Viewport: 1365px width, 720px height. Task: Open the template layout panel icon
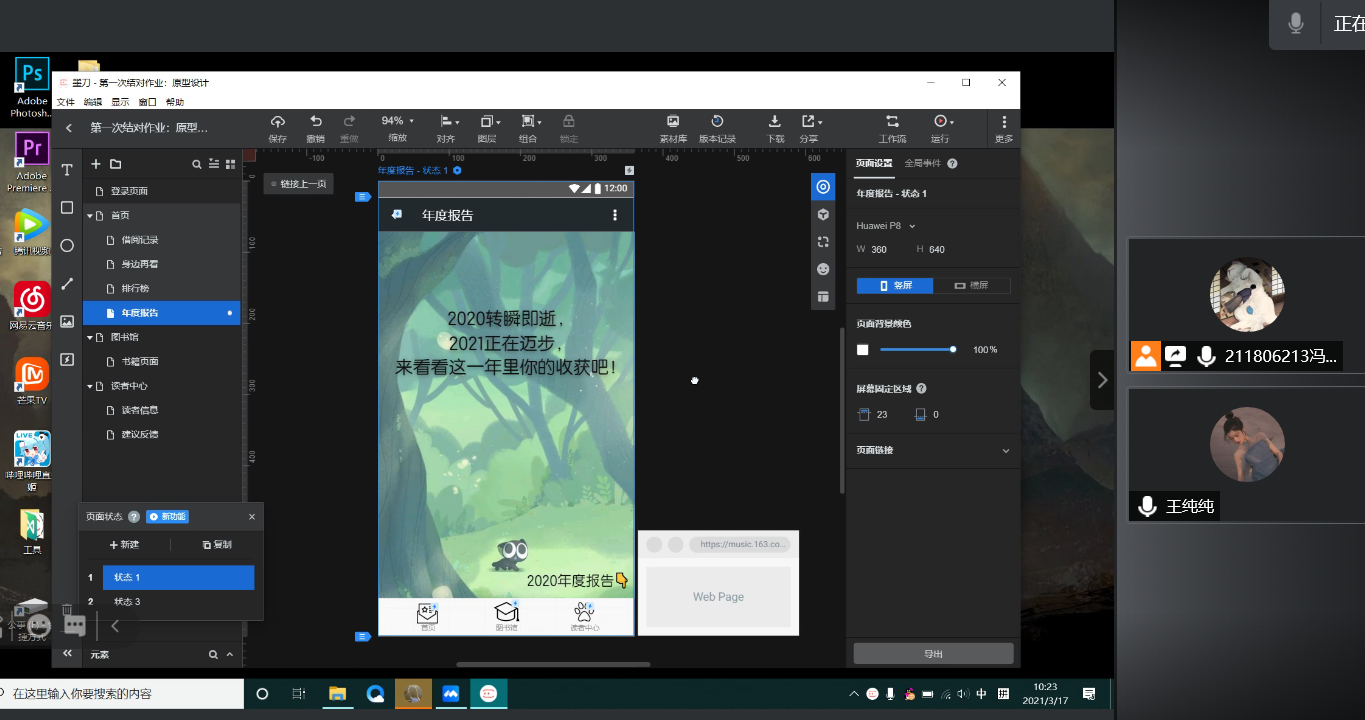[823, 296]
